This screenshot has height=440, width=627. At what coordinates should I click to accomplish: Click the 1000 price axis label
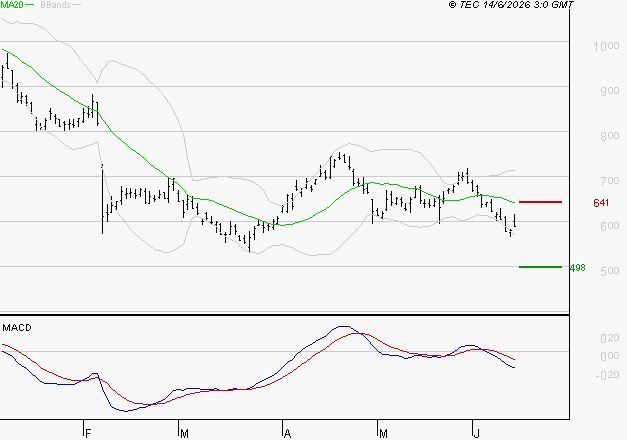pyautogui.click(x=606, y=46)
